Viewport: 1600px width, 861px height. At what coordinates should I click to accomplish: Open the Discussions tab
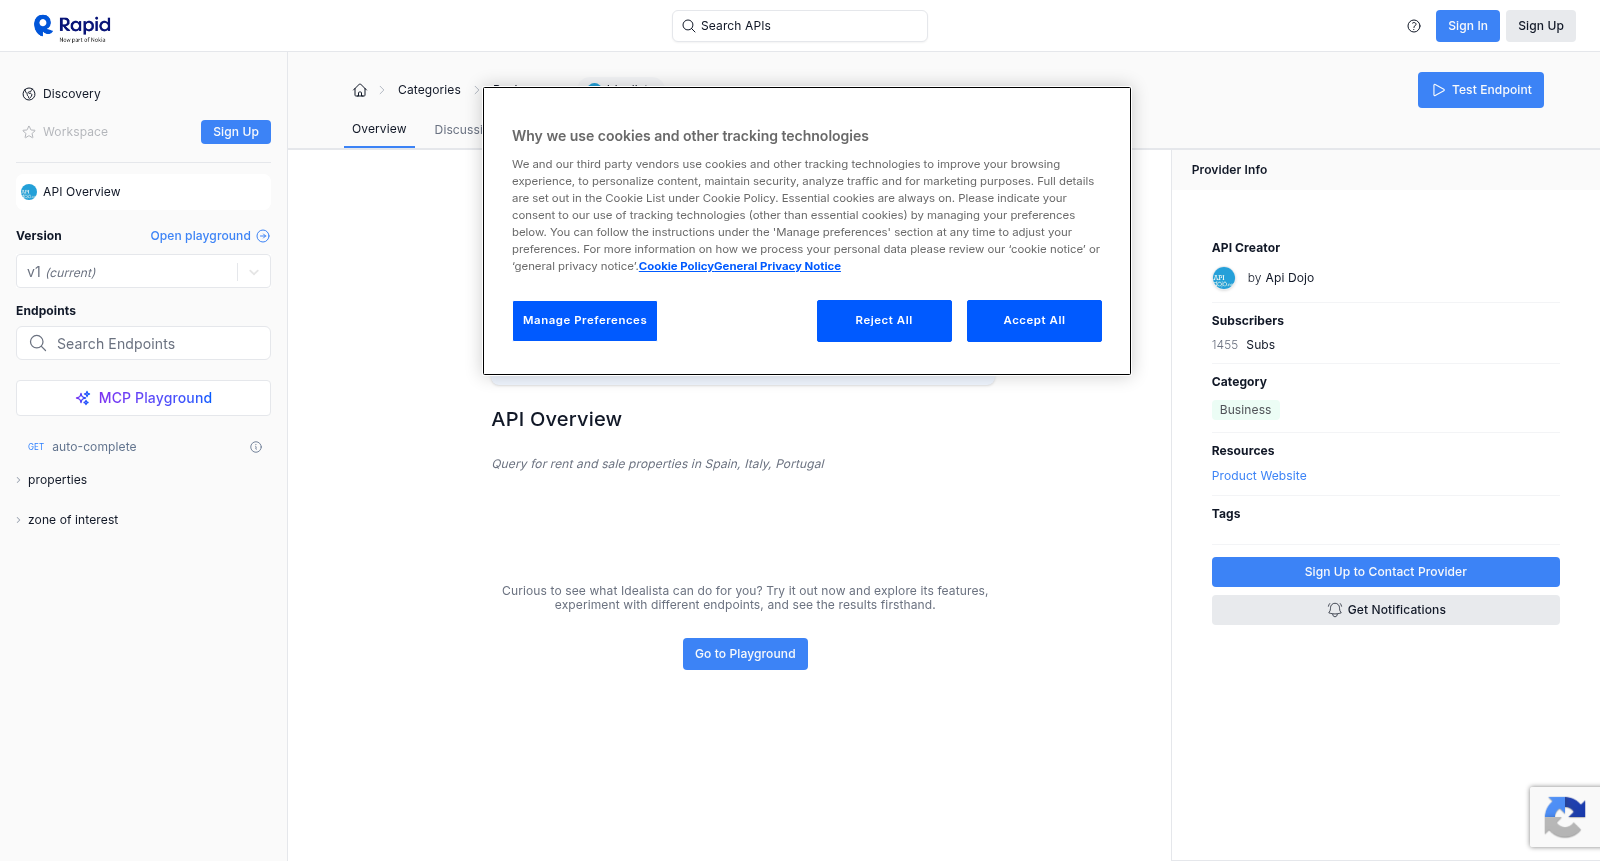click(459, 130)
